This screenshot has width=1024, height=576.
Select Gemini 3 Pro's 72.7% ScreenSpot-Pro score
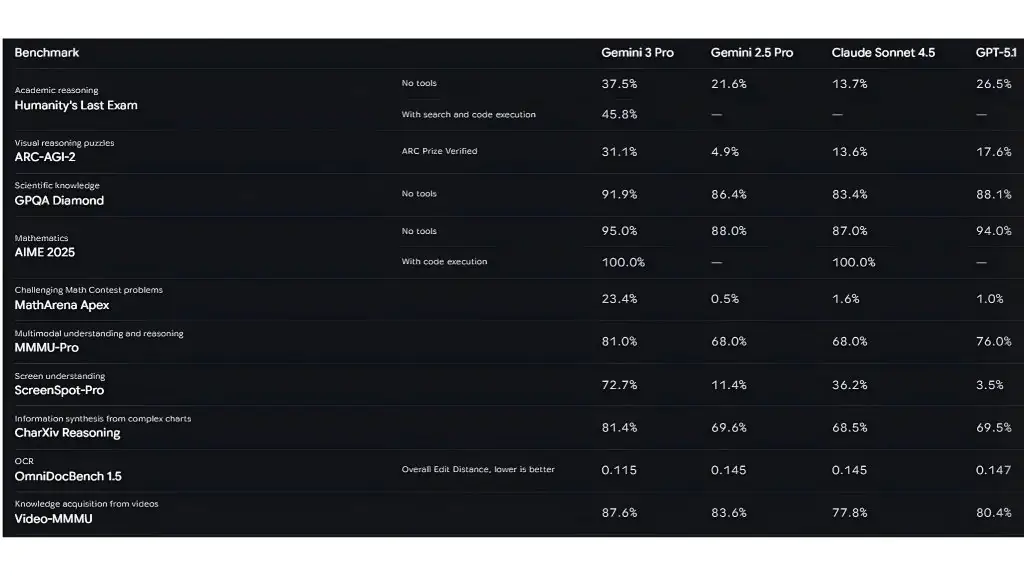(x=619, y=385)
